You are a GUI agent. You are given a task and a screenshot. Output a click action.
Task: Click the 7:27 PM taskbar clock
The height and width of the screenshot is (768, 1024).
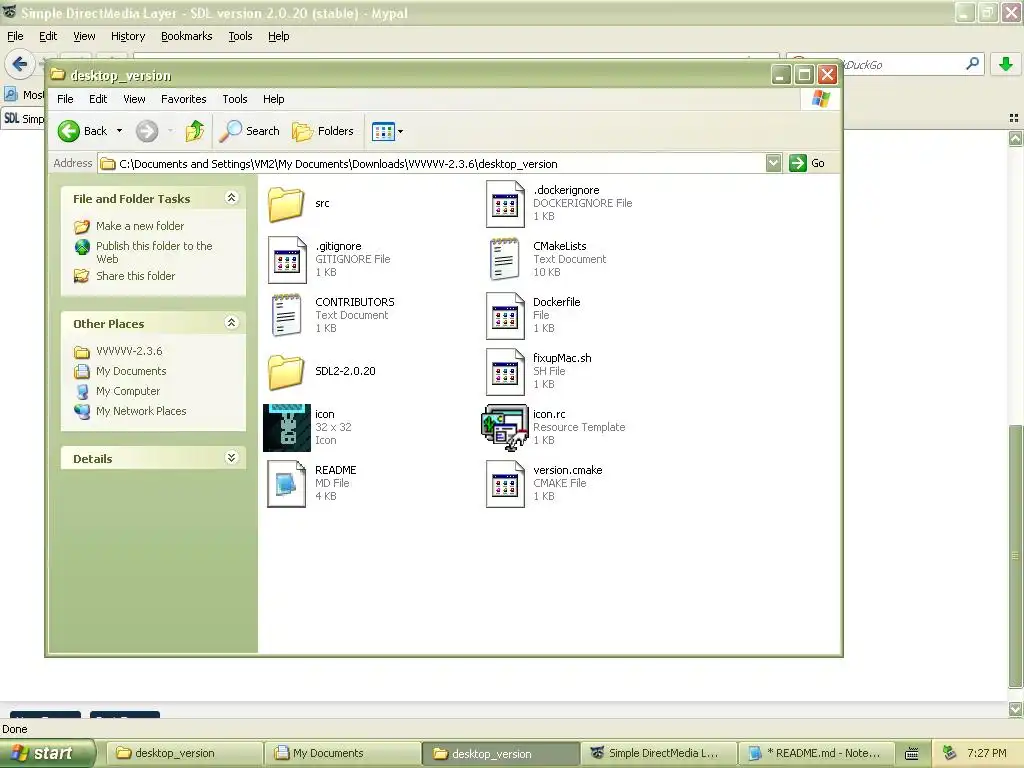(987, 754)
